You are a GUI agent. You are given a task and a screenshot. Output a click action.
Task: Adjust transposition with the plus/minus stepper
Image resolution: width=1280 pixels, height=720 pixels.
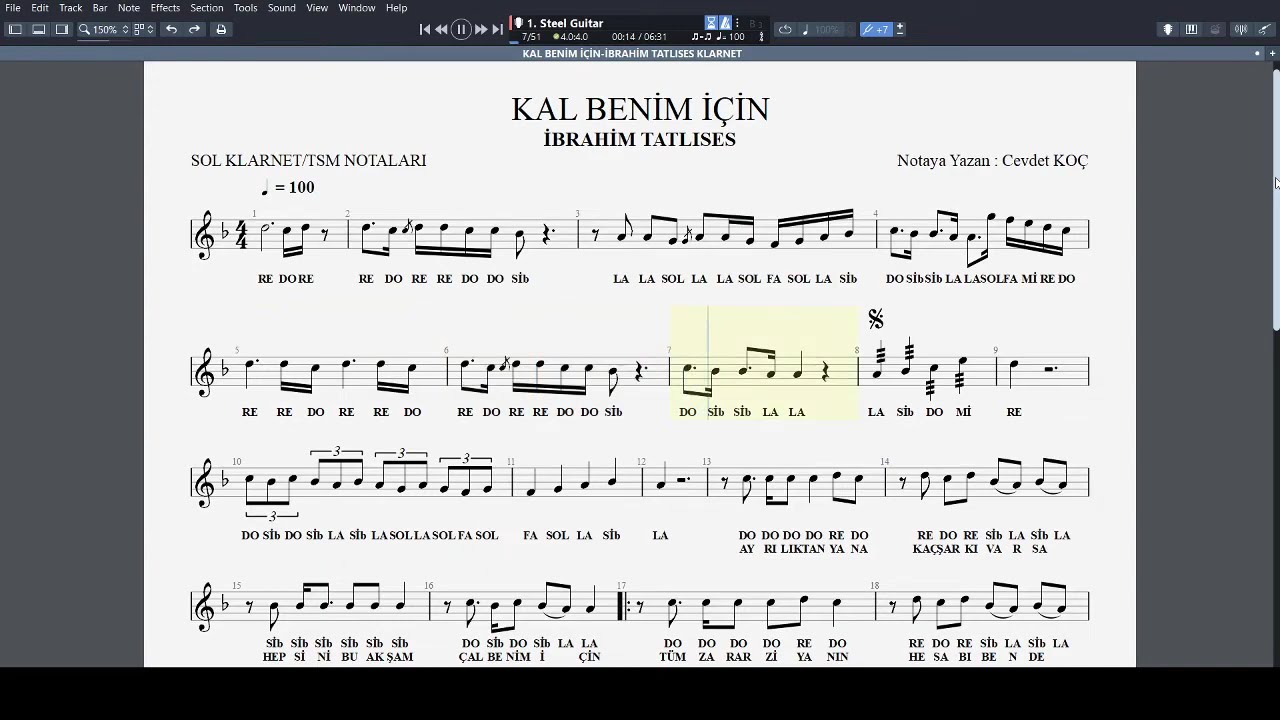pyautogui.click(x=900, y=29)
